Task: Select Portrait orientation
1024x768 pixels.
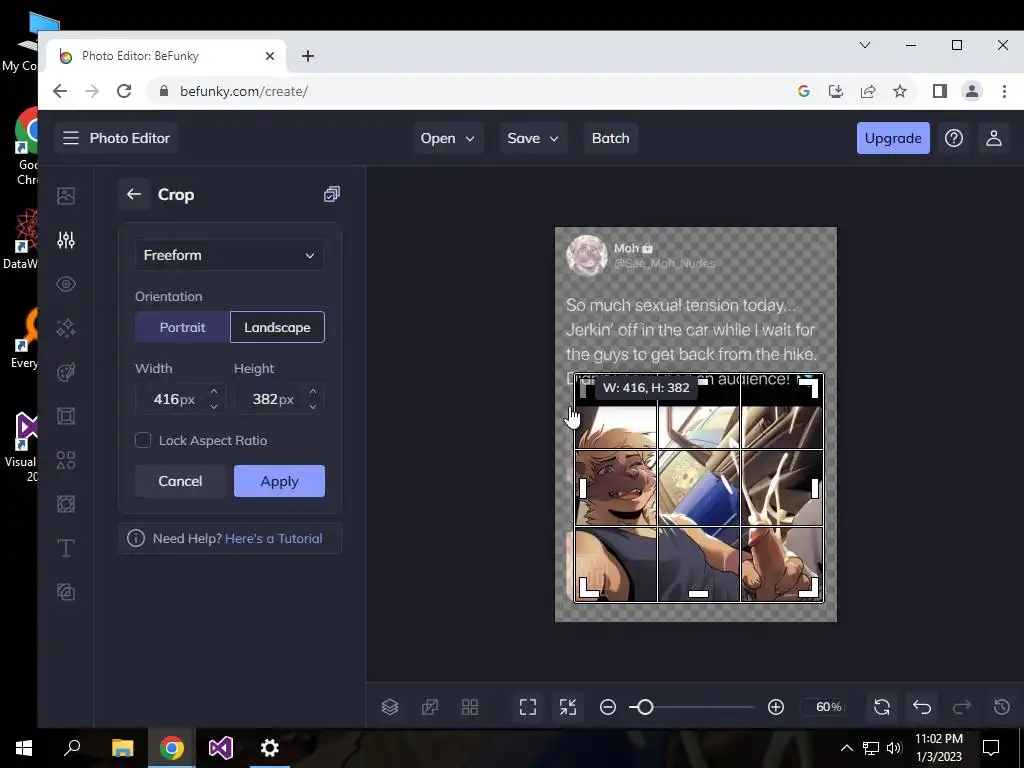Action: coord(182,327)
